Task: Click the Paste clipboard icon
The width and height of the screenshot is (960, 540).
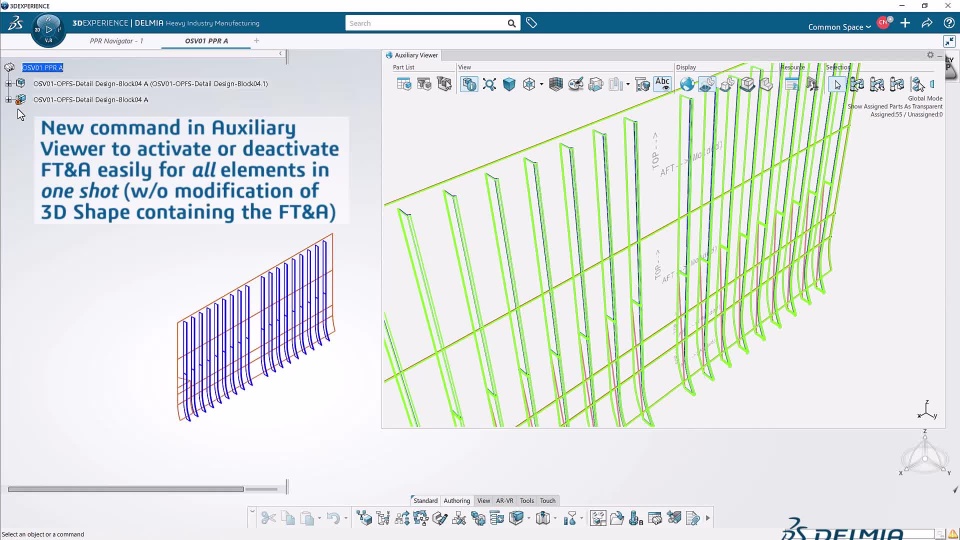Action: [x=307, y=519]
